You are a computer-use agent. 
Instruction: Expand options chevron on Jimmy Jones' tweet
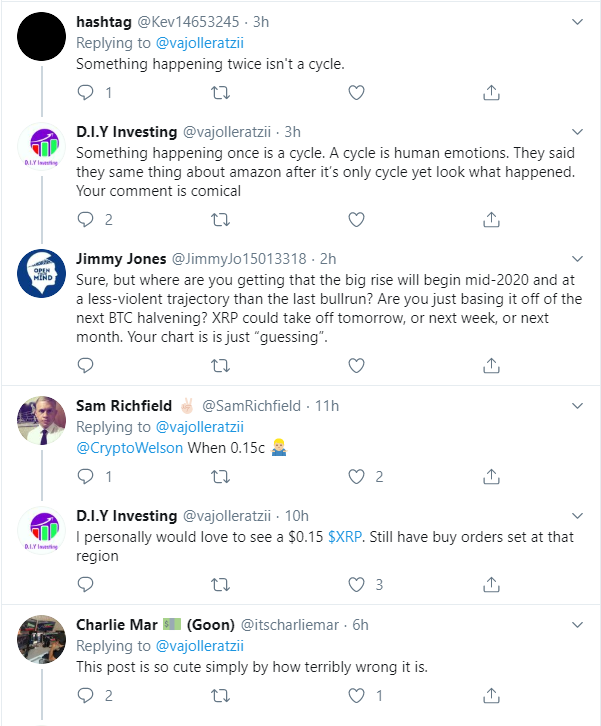(x=578, y=258)
